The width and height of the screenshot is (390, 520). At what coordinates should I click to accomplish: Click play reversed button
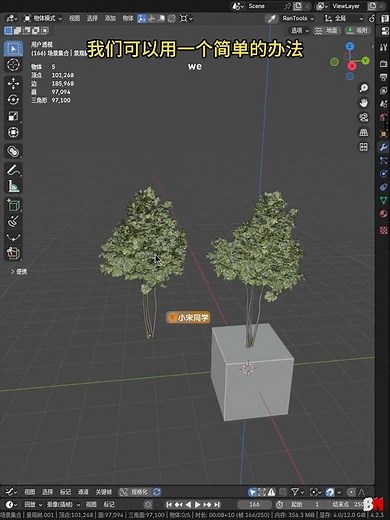point(188,504)
